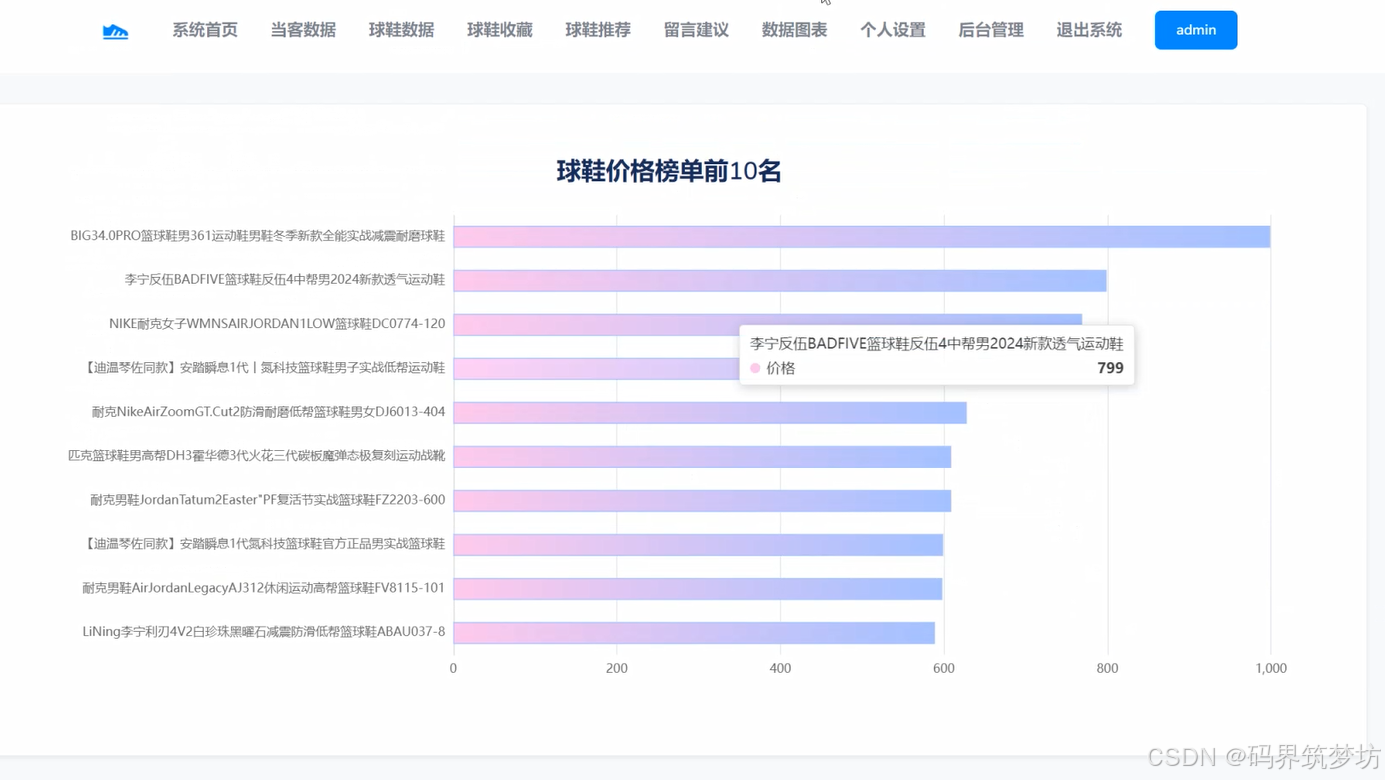Click the x-axis tick label 200
The height and width of the screenshot is (780, 1385).
tap(617, 668)
